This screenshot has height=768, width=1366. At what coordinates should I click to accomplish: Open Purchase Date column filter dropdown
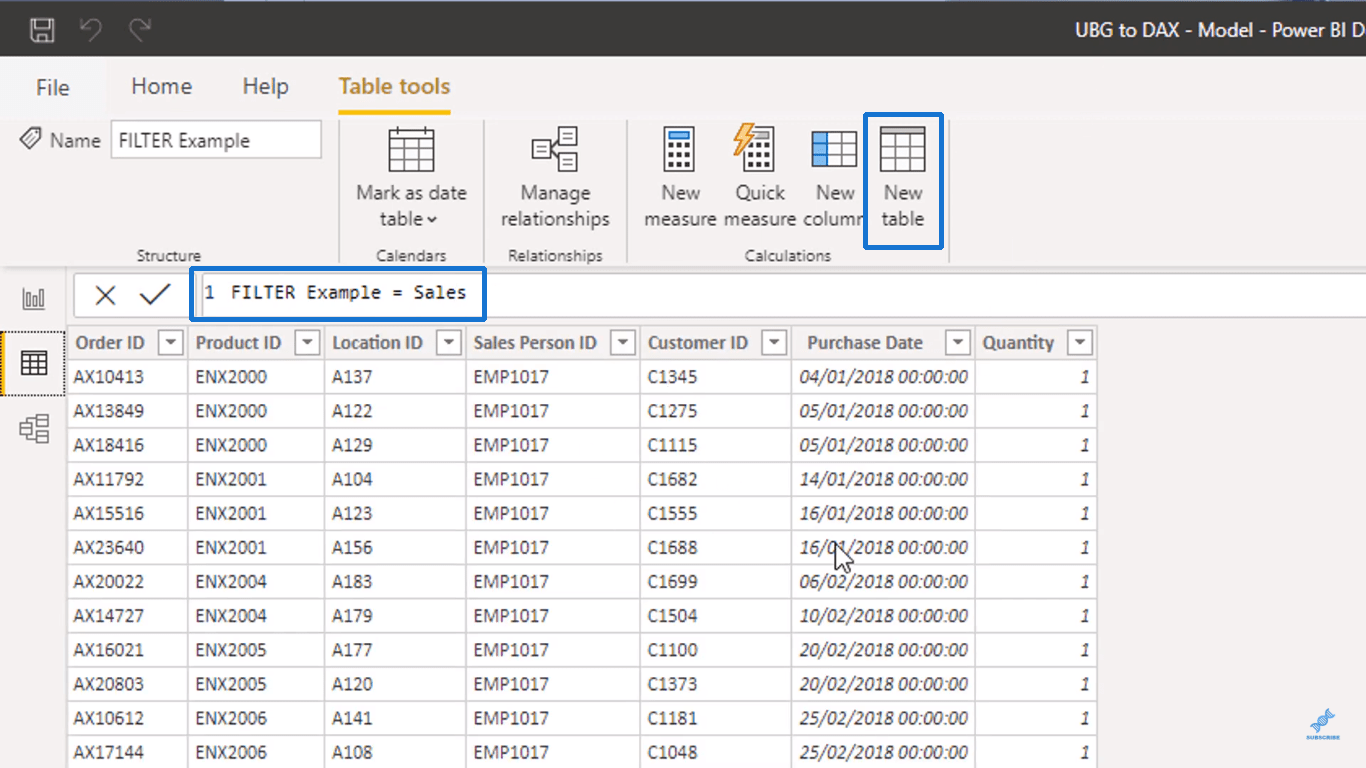958,343
